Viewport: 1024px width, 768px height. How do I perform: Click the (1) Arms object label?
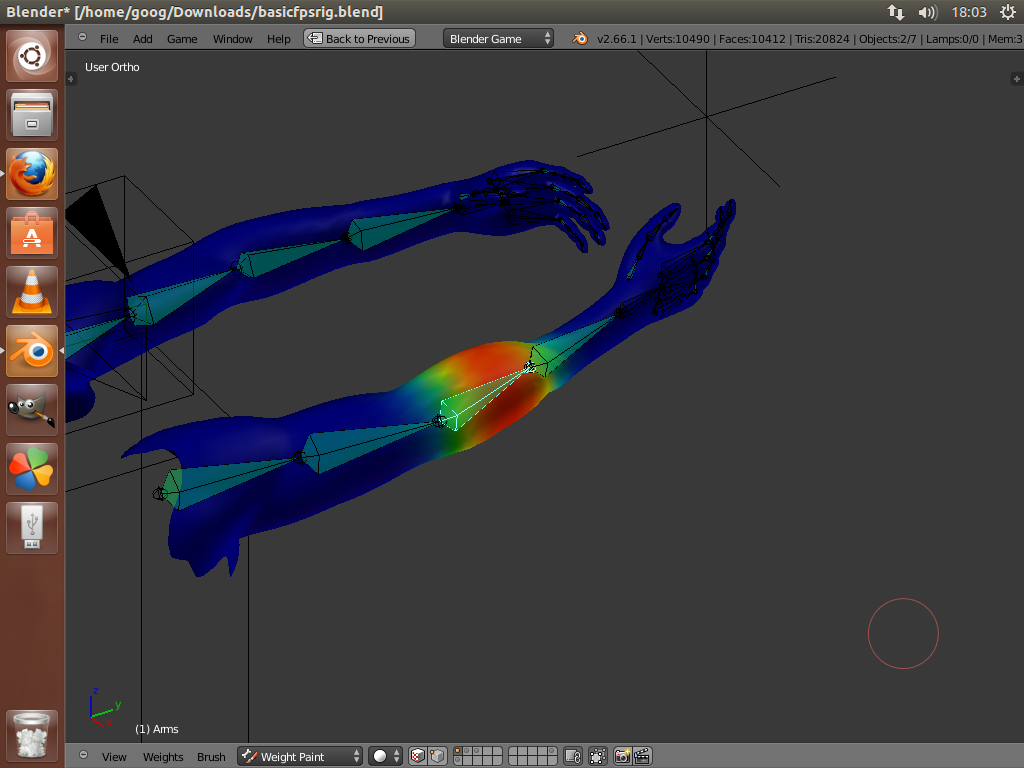[157, 729]
